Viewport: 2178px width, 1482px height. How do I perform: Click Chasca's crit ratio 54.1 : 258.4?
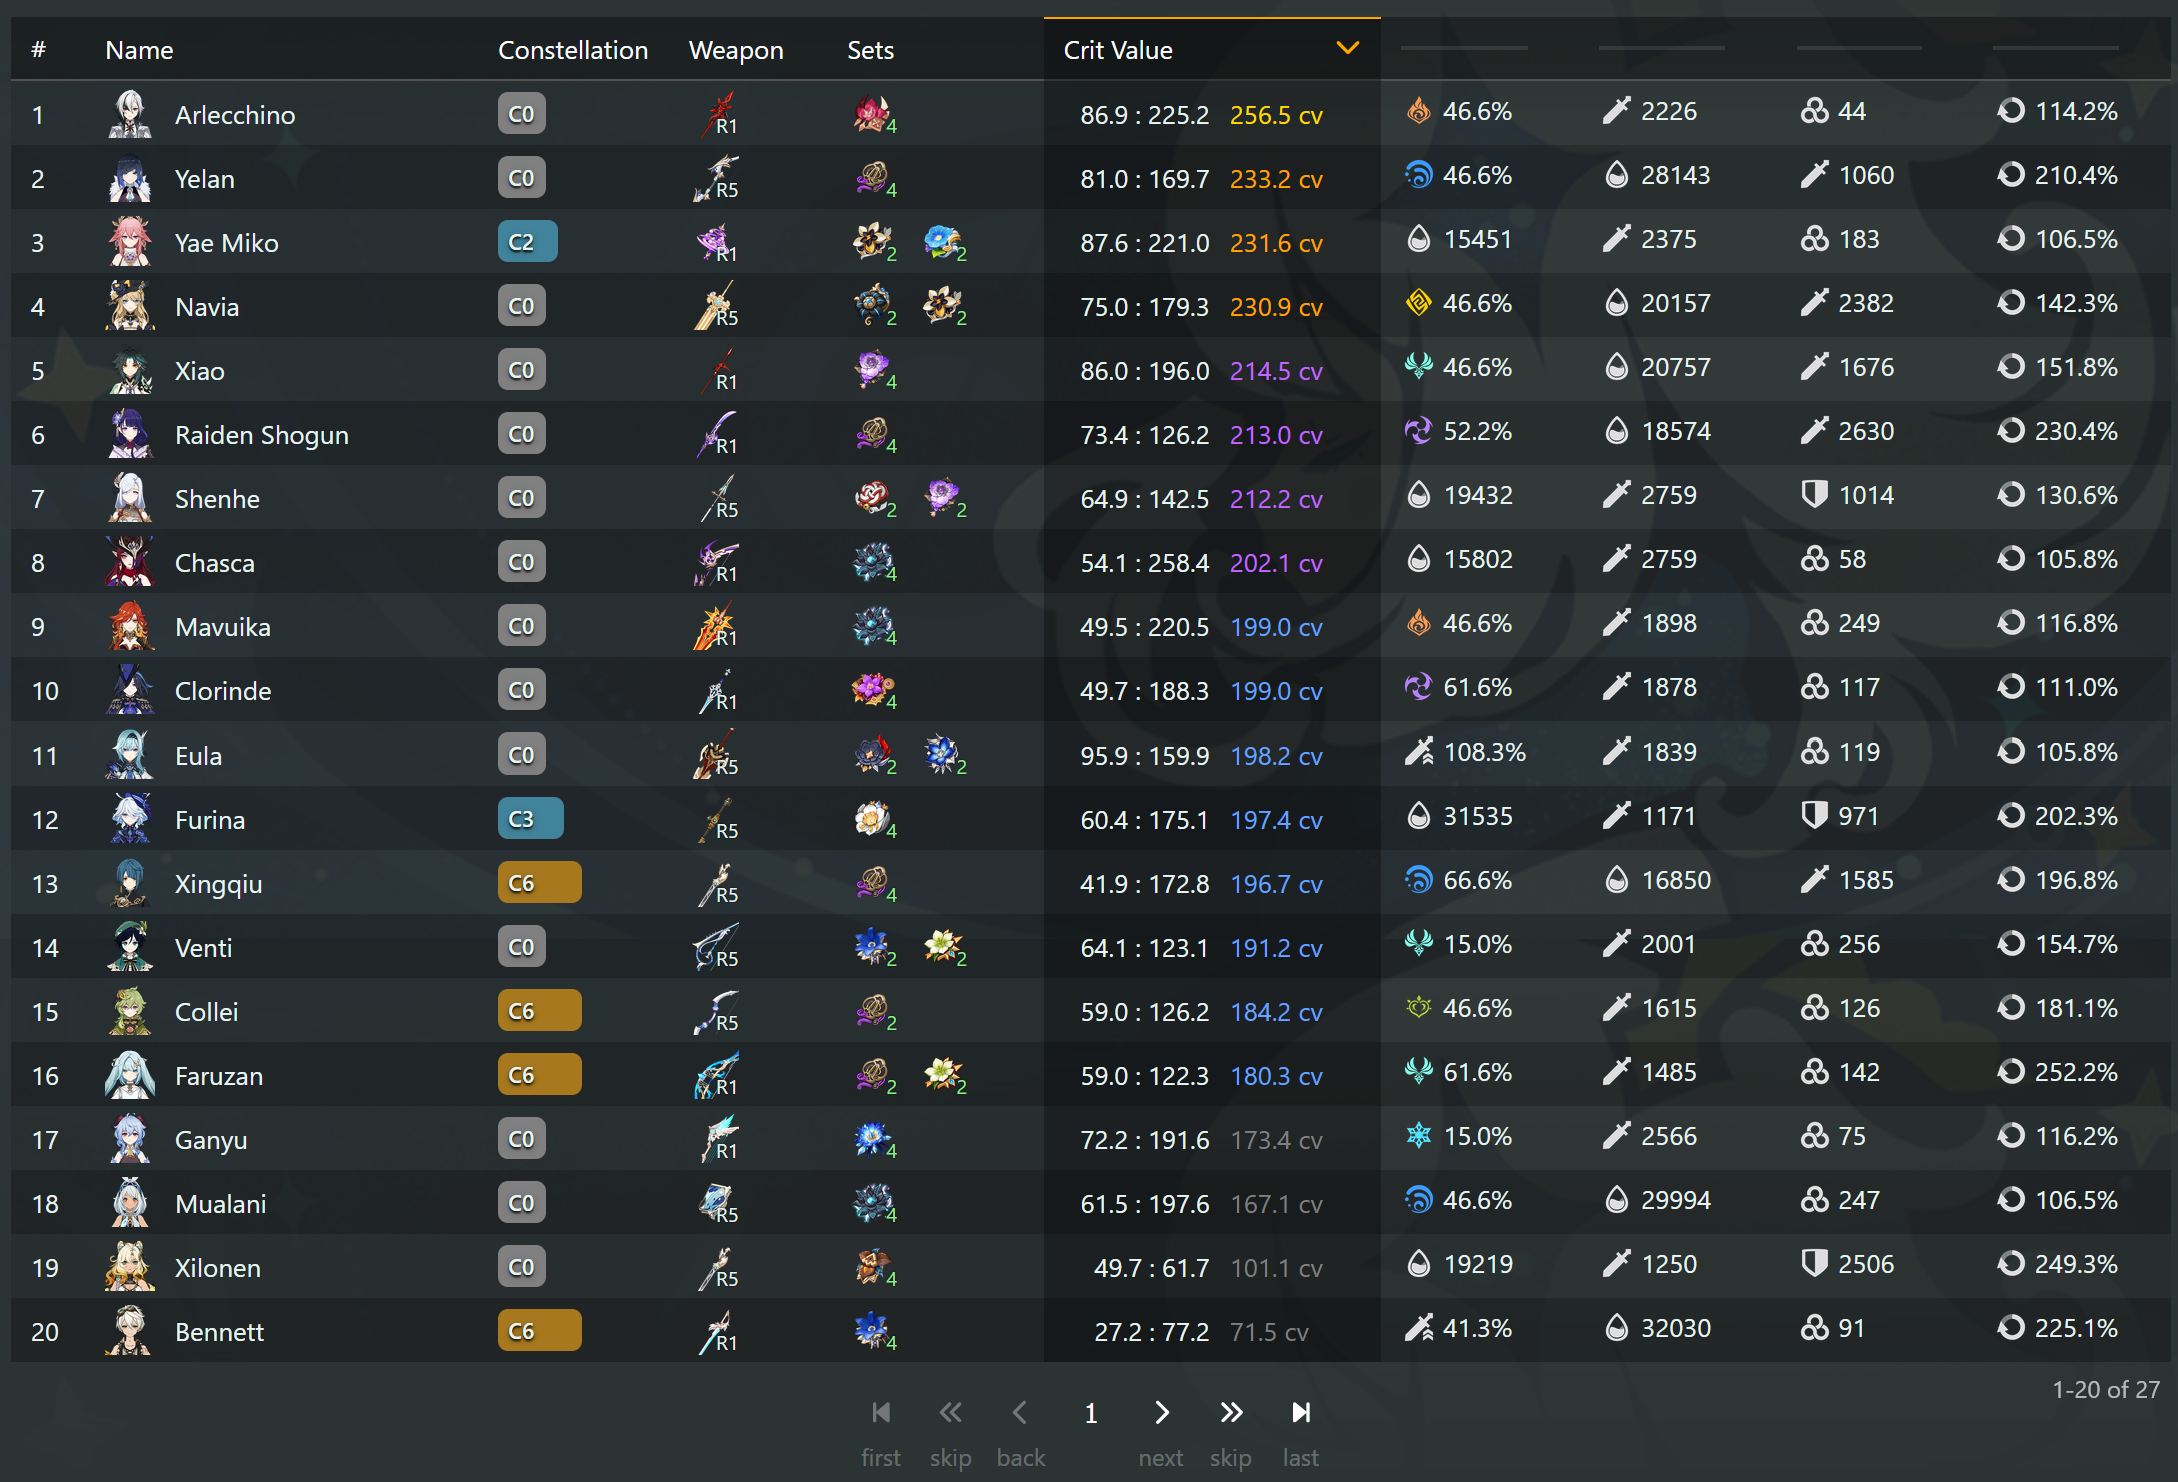1144,563
